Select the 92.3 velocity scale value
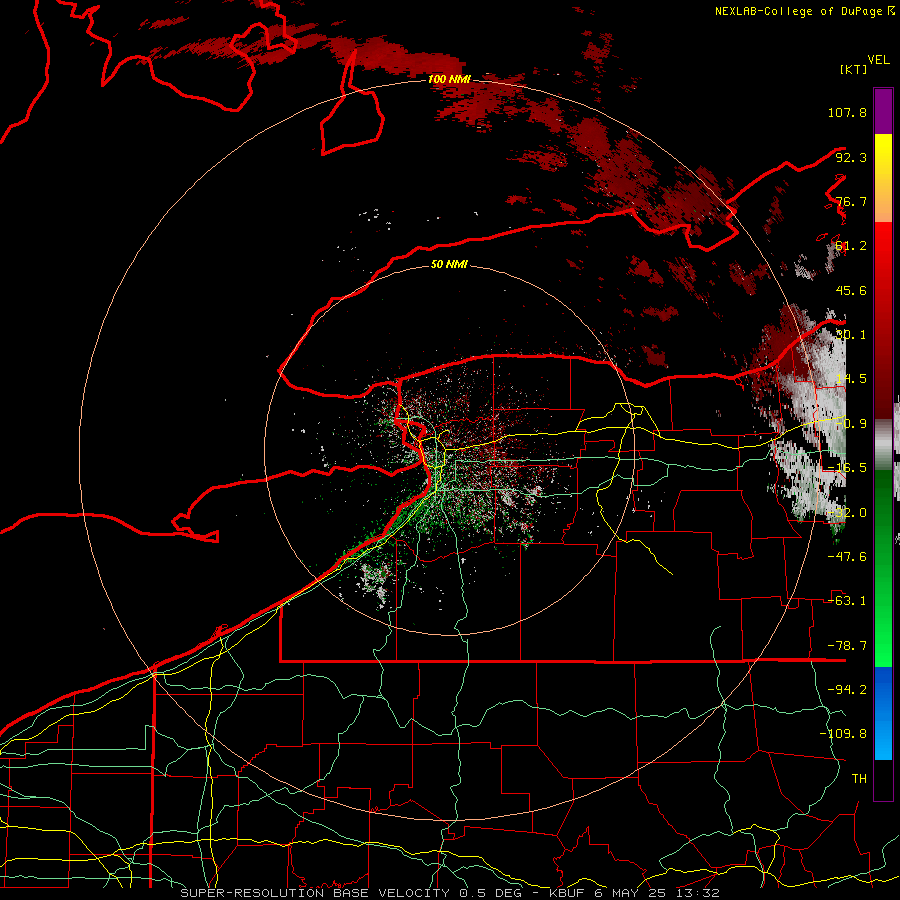The height and width of the screenshot is (900, 900). [x=851, y=157]
